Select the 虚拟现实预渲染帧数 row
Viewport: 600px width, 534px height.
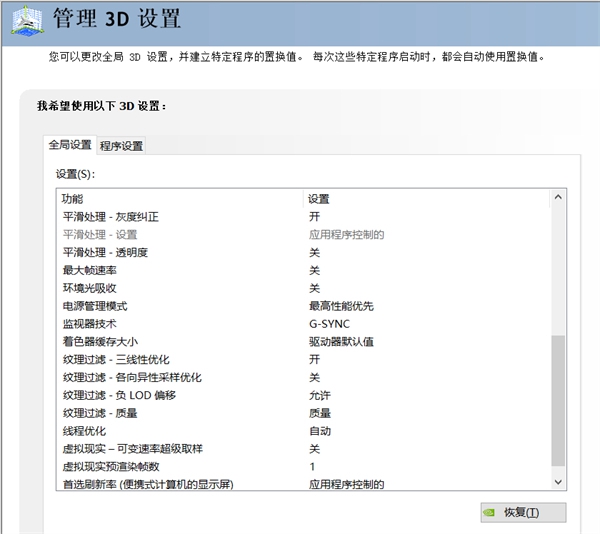pos(304,467)
